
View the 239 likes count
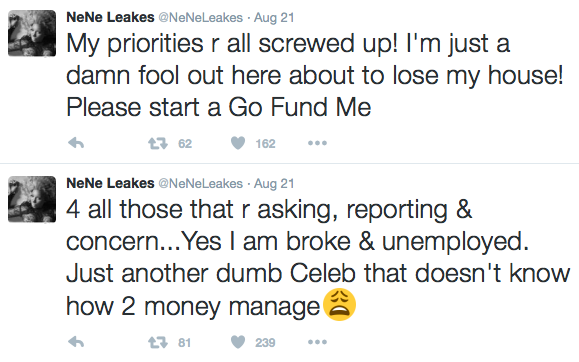(x=265, y=342)
